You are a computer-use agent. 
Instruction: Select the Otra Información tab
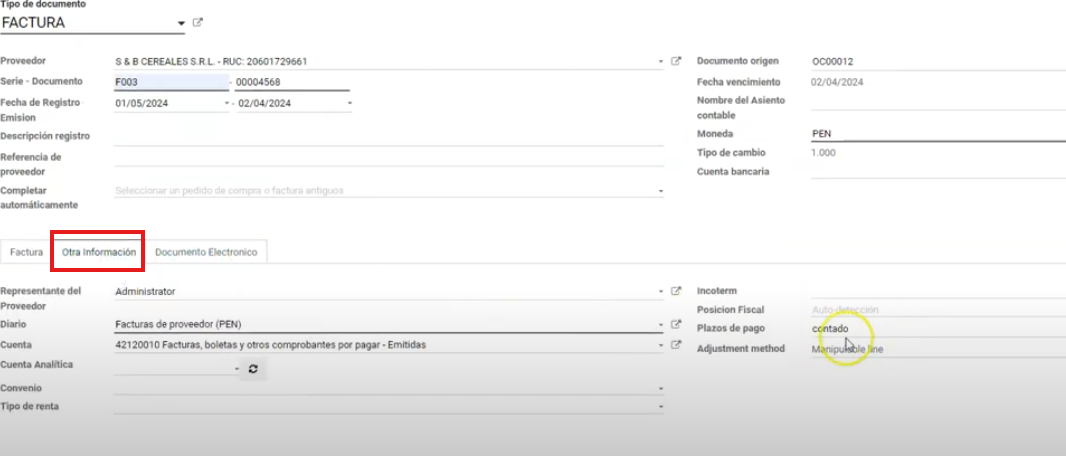(99, 252)
